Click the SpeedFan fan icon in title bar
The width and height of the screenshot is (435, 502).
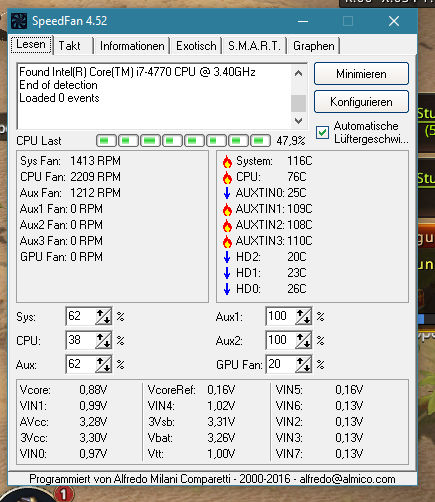click(x=19, y=21)
